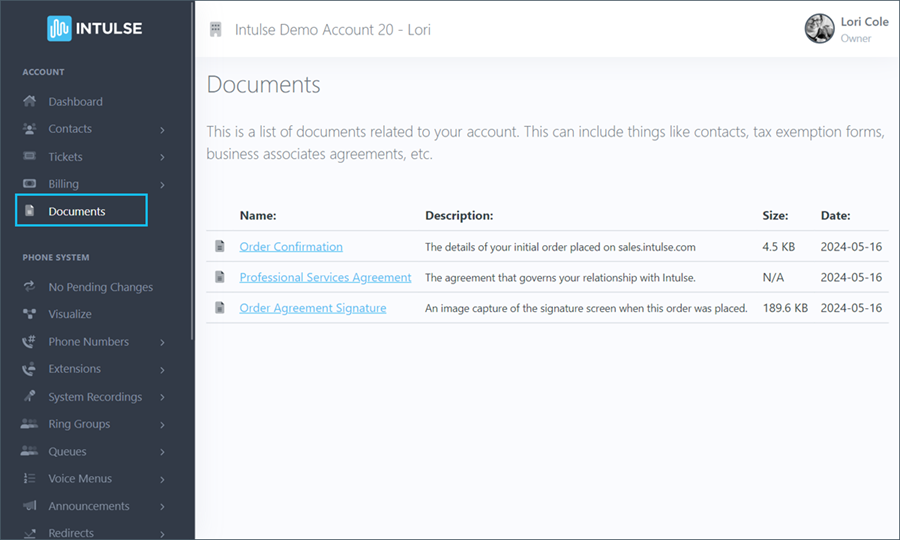
Task: Expand the Queues submenu chevron
Action: 162,452
